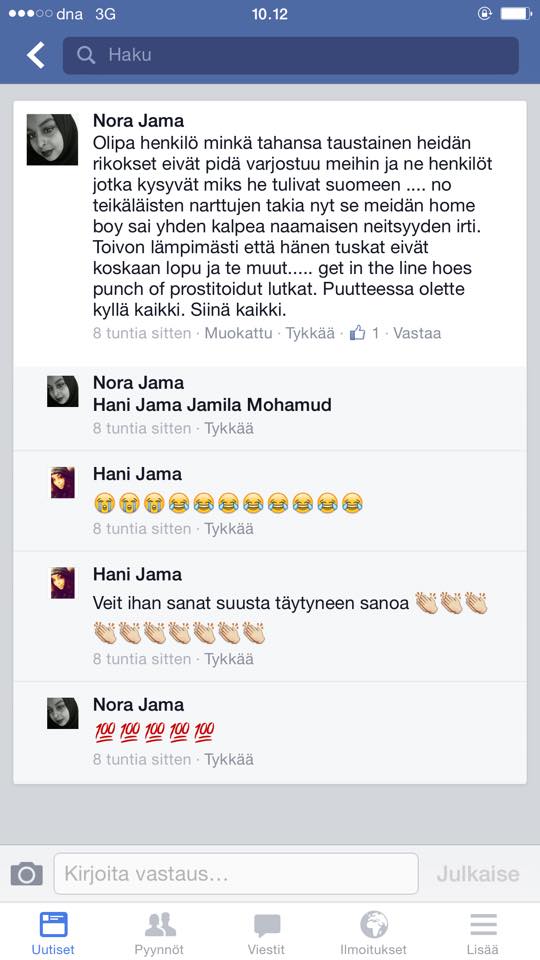This screenshot has width=540, height=960.
Task: Tap the camera icon beside reply box
Action: point(27,873)
